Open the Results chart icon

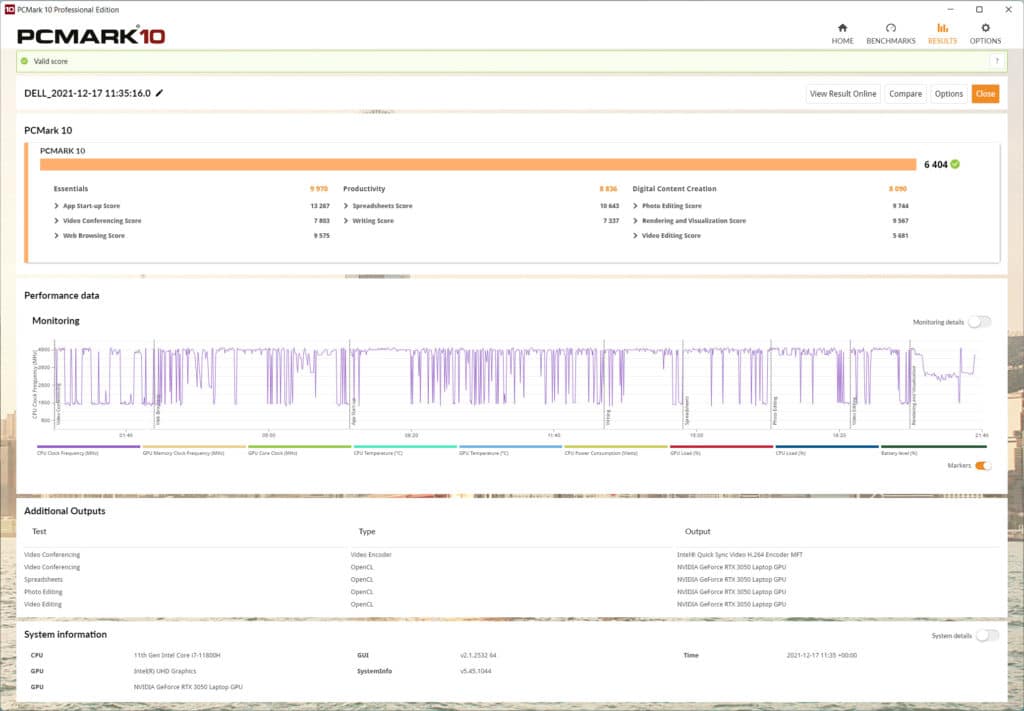point(942,27)
